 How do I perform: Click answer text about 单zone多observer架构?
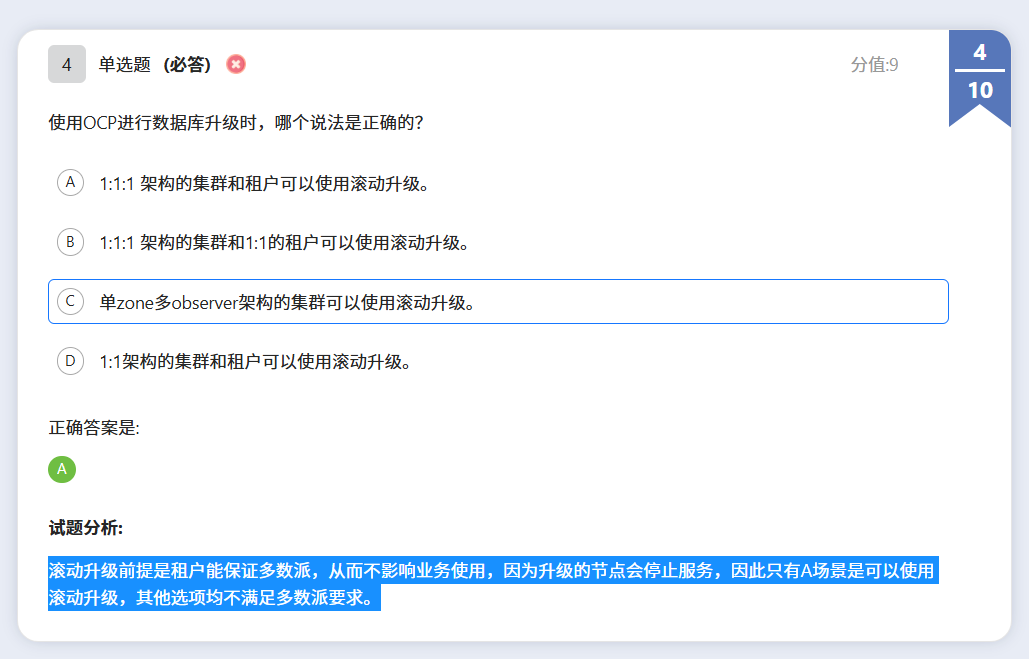point(287,303)
